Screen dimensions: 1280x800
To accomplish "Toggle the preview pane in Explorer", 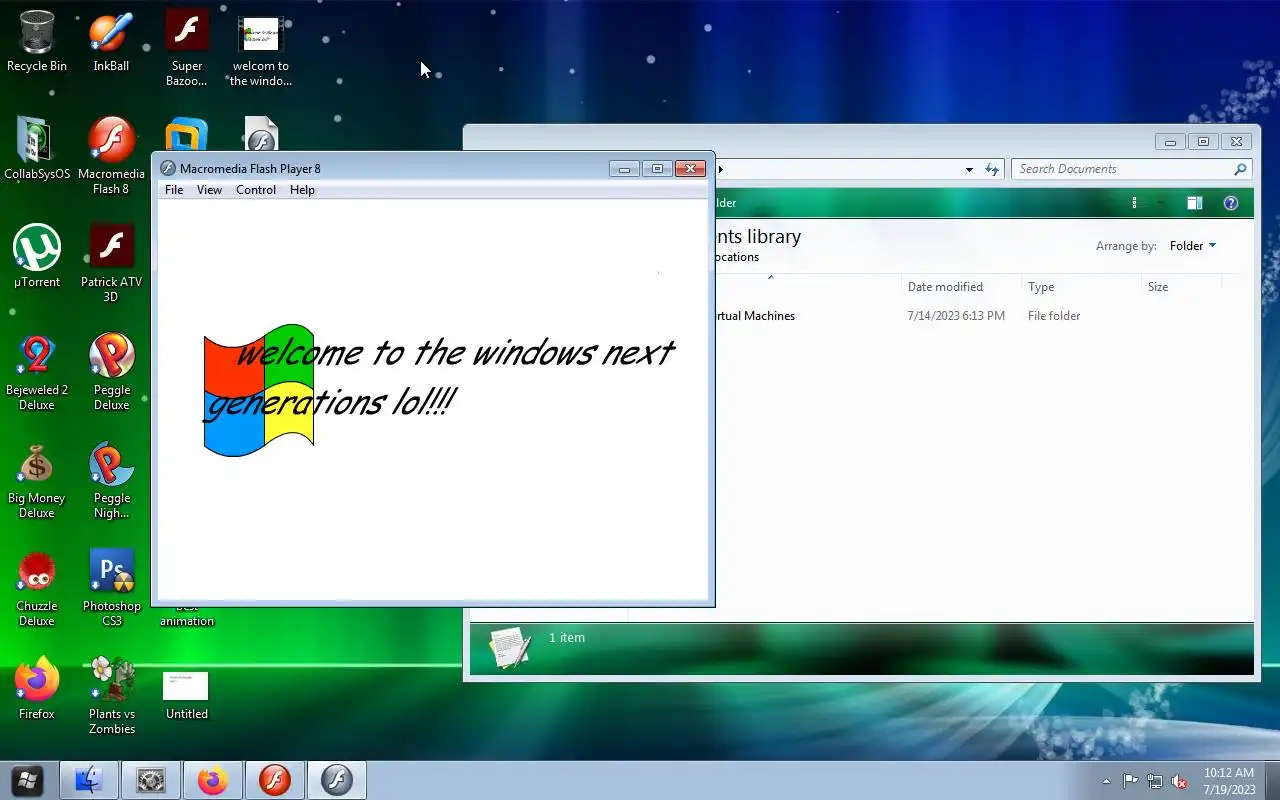I will (1194, 203).
